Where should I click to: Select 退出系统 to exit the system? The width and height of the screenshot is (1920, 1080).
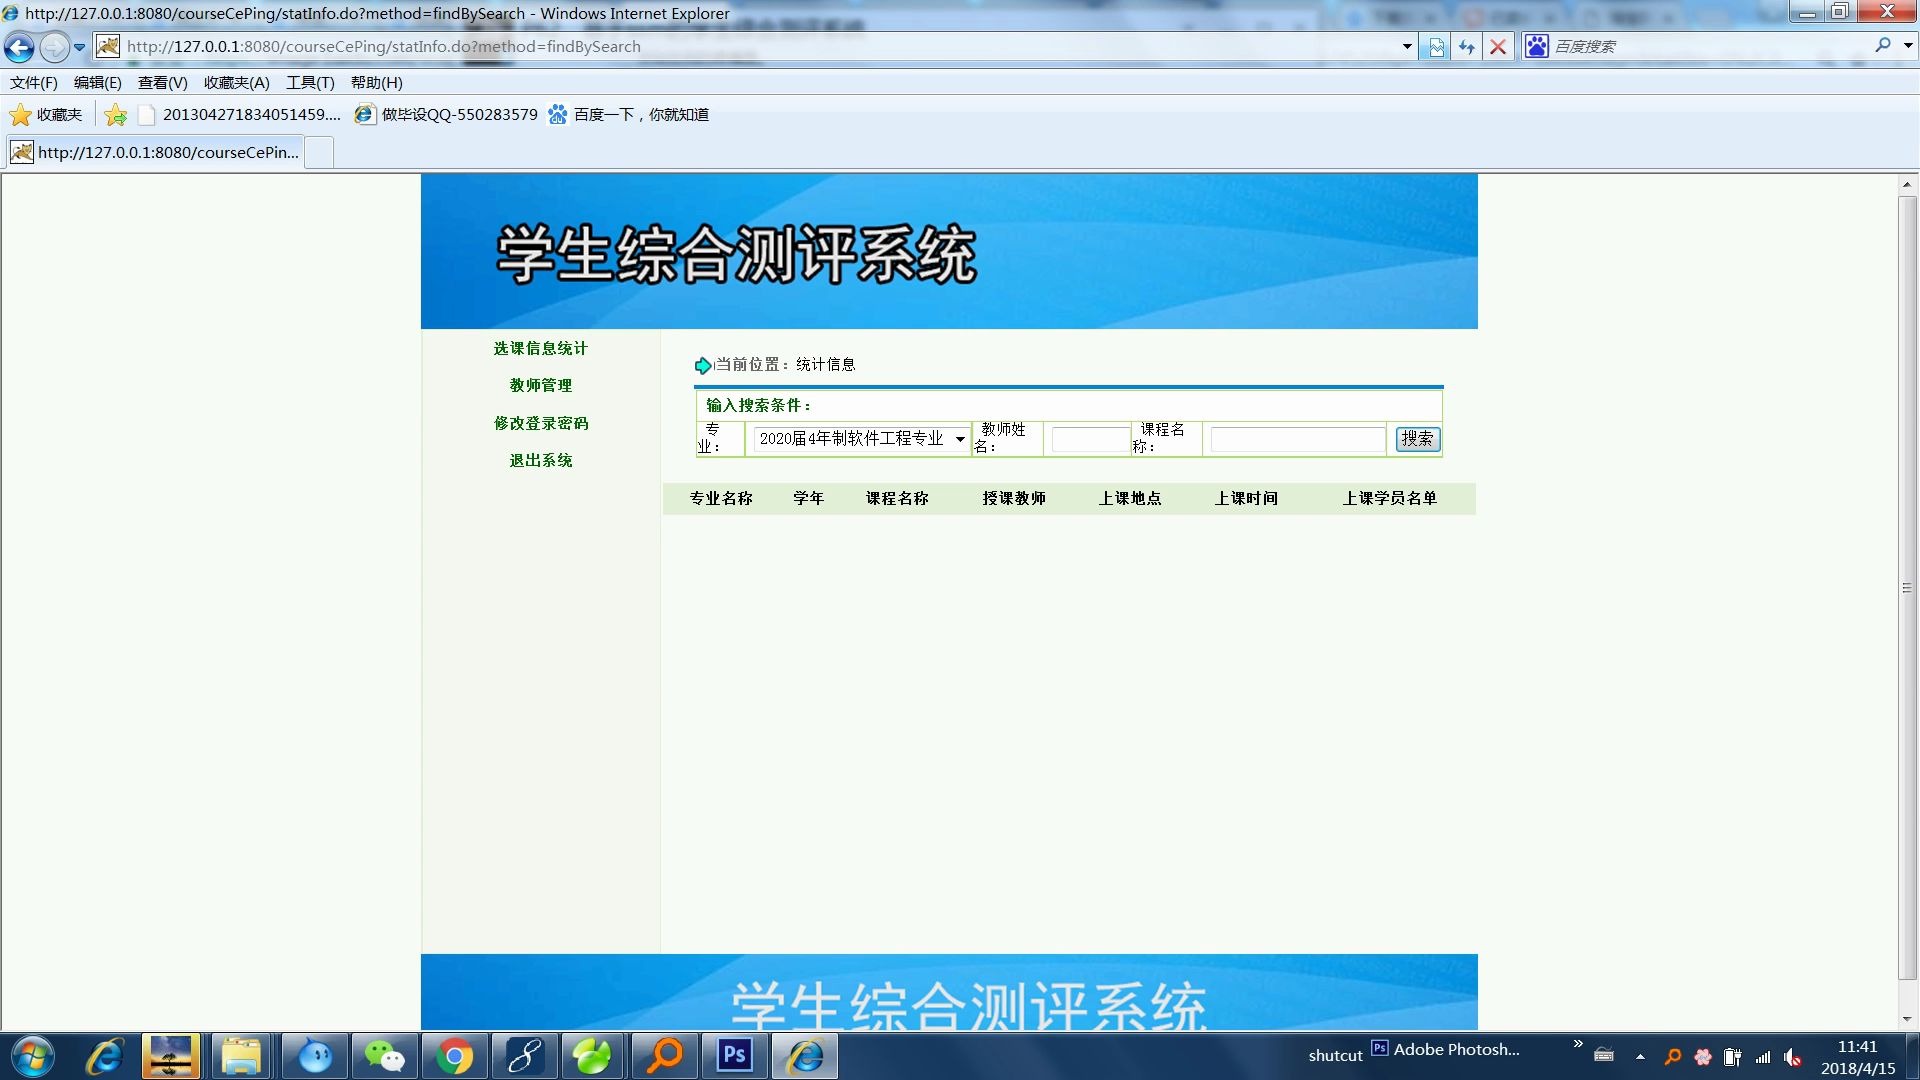click(541, 460)
